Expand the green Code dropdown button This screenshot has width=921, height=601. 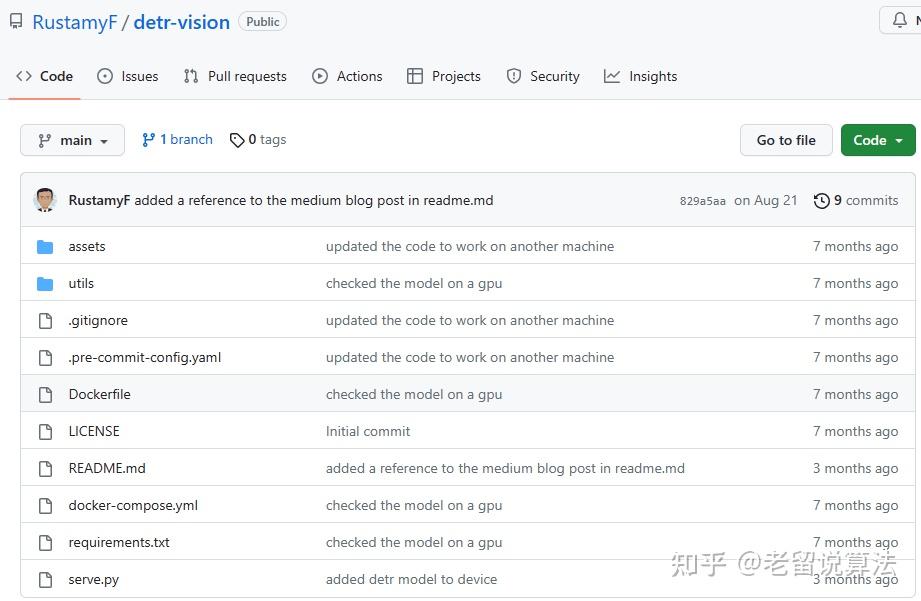point(878,140)
